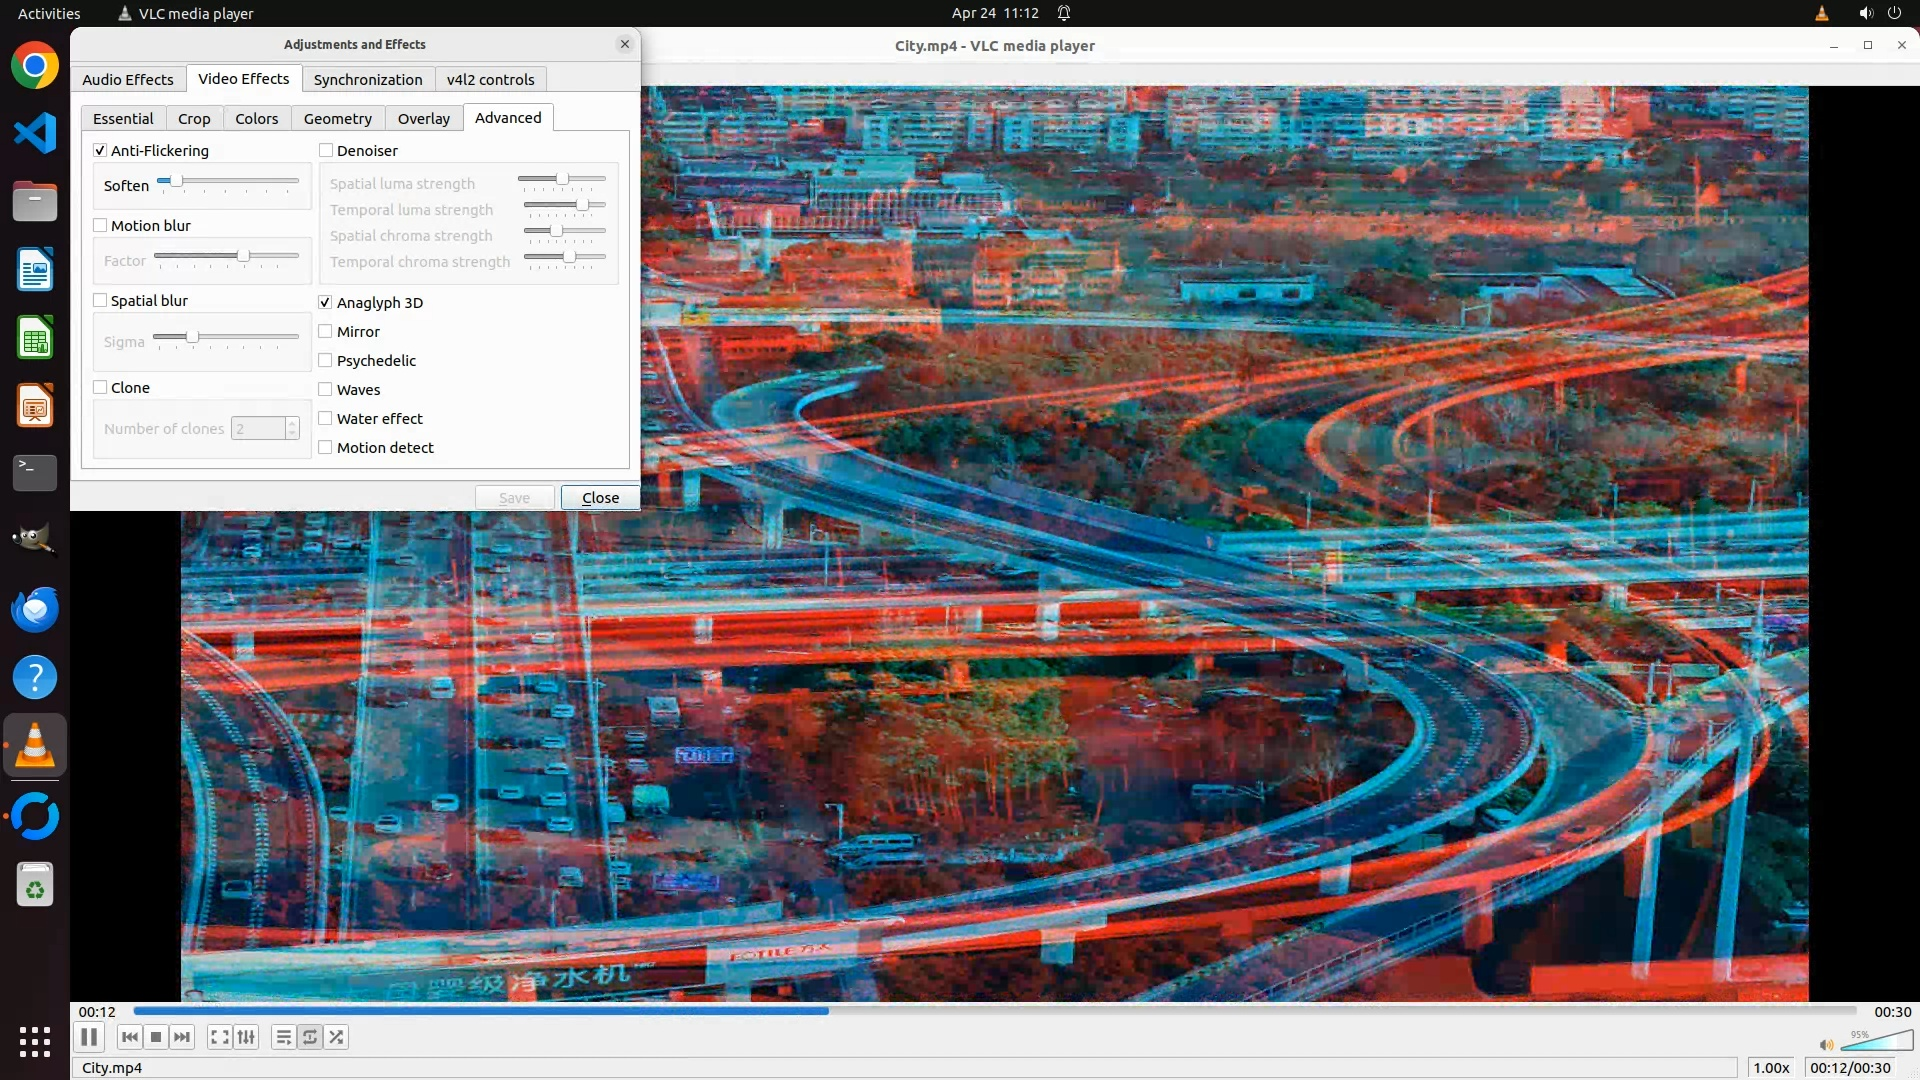Image resolution: width=1920 pixels, height=1080 pixels.
Task: Open the Audio Effects tab
Action: tap(127, 79)
